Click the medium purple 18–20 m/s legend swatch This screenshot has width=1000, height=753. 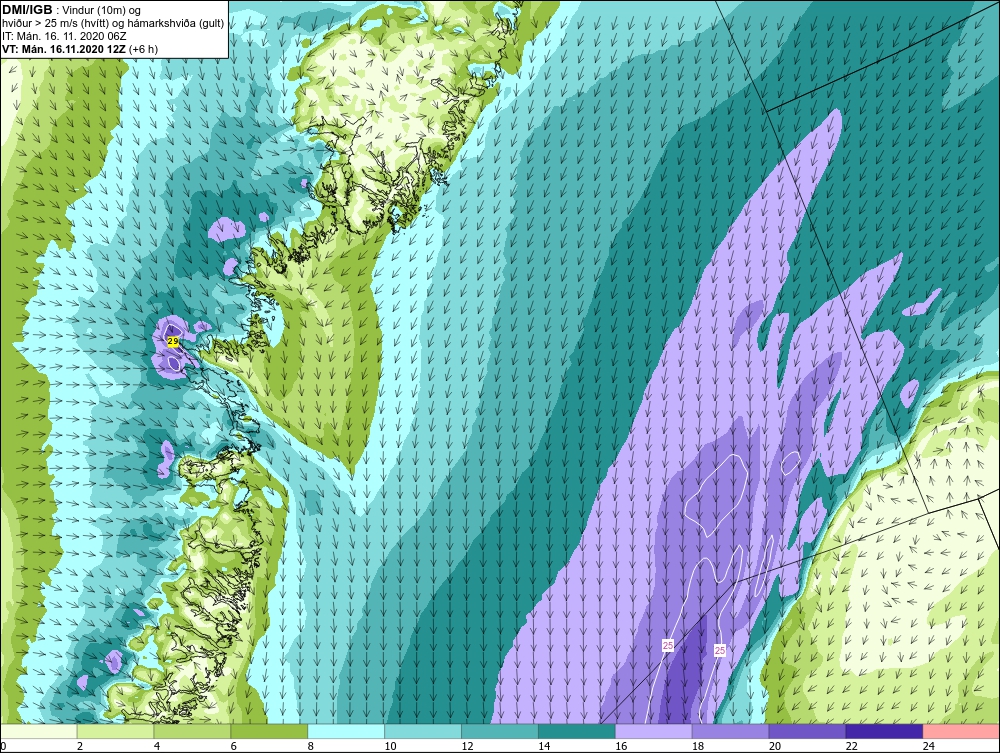(730, 731)
